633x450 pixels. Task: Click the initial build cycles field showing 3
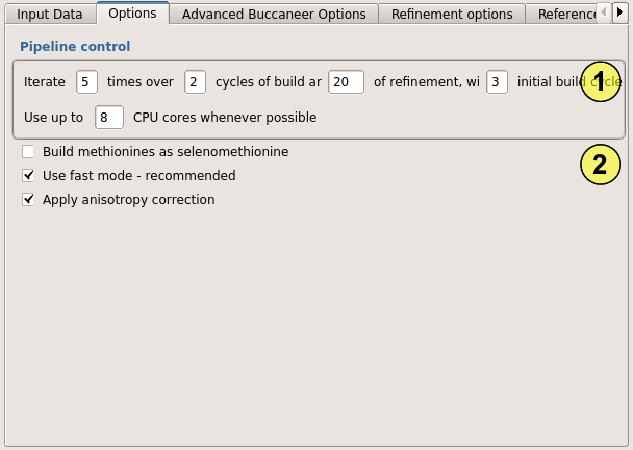pyautogui.click(x=497, y=82)
